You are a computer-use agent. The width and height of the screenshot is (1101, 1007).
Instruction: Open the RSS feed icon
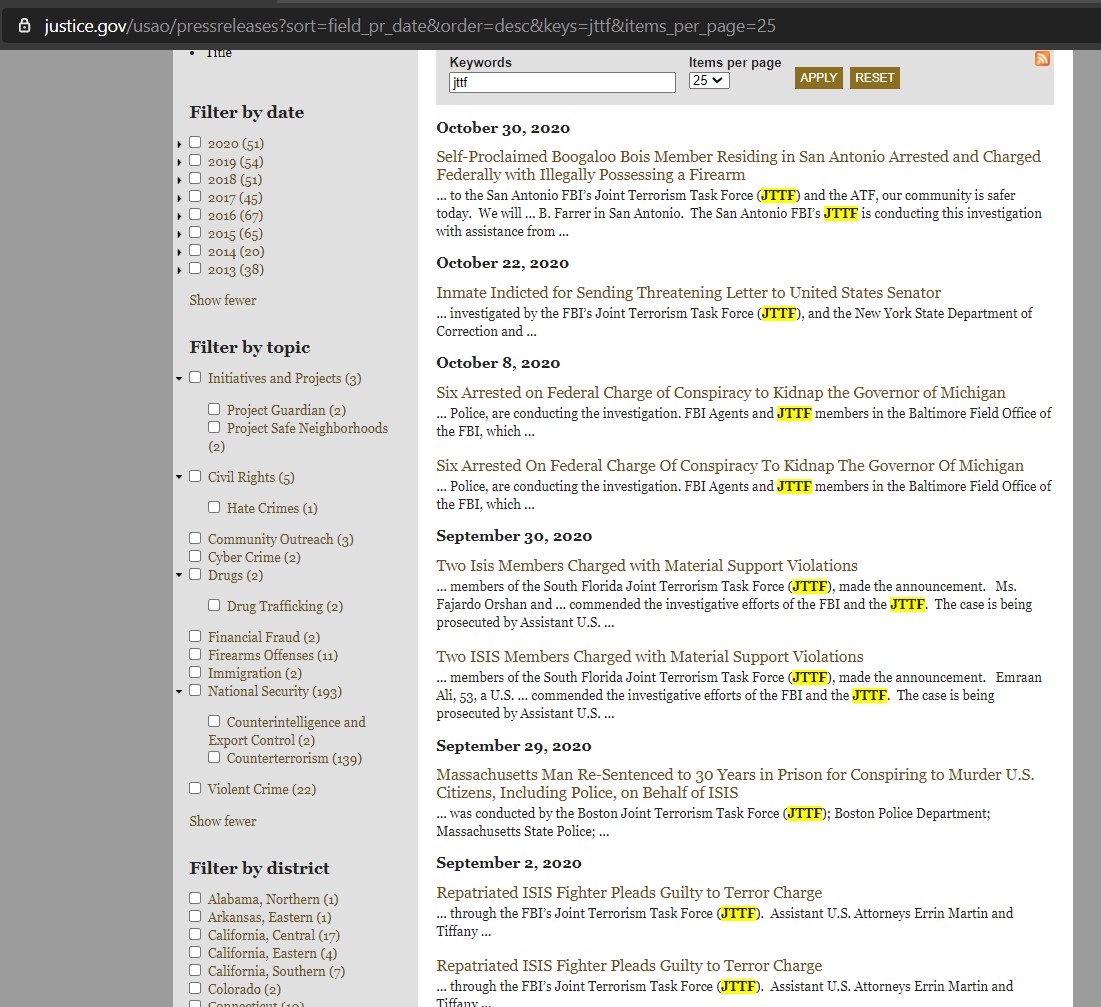coord(1042,58)
